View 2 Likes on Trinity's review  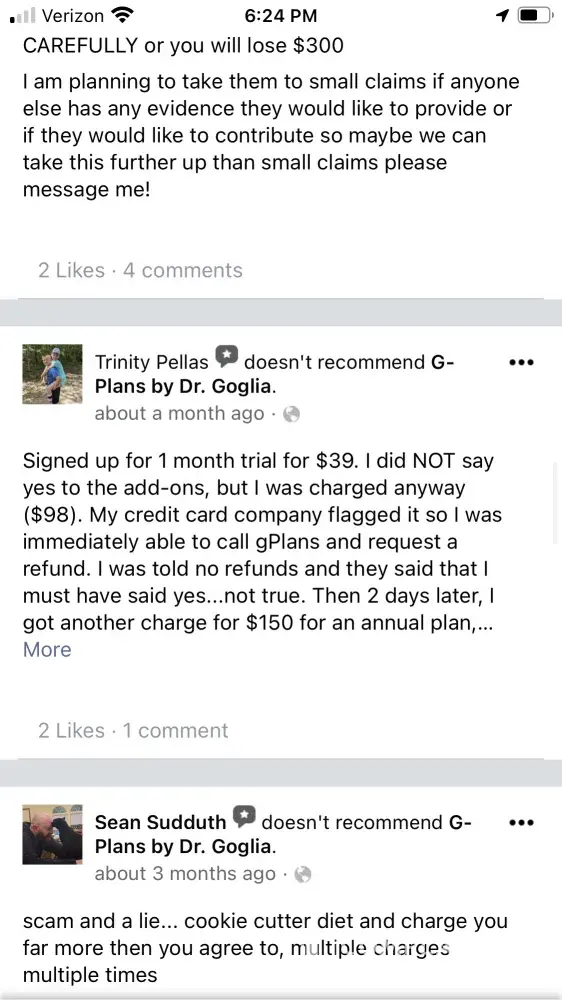[71, 731]
